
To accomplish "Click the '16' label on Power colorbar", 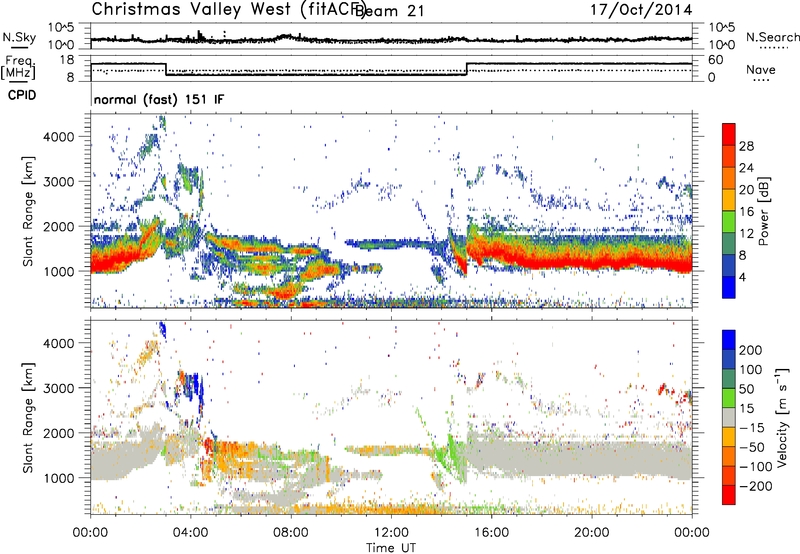I will 746,212.
